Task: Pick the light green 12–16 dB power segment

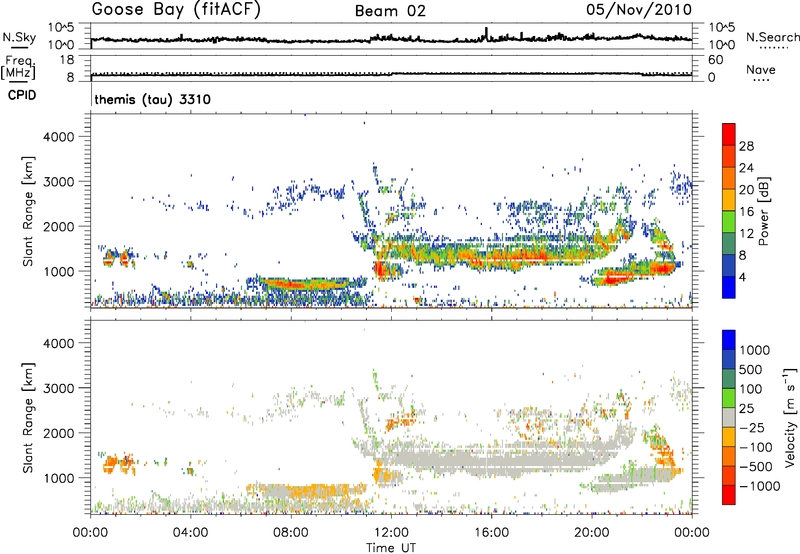Action: 729,222
